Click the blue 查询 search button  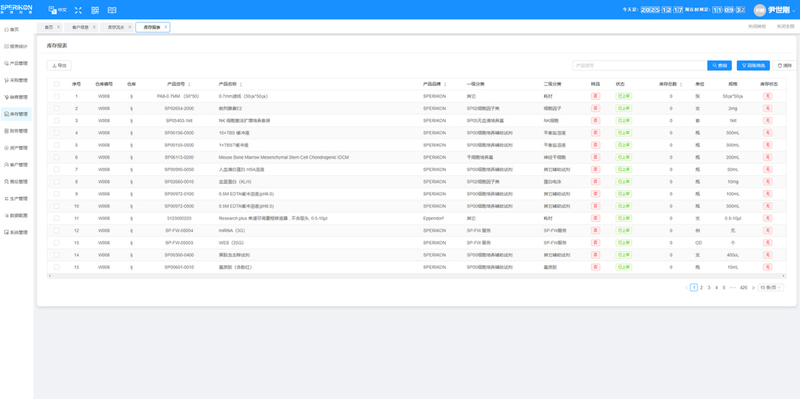pyautogui.click(x=719, y=65)
